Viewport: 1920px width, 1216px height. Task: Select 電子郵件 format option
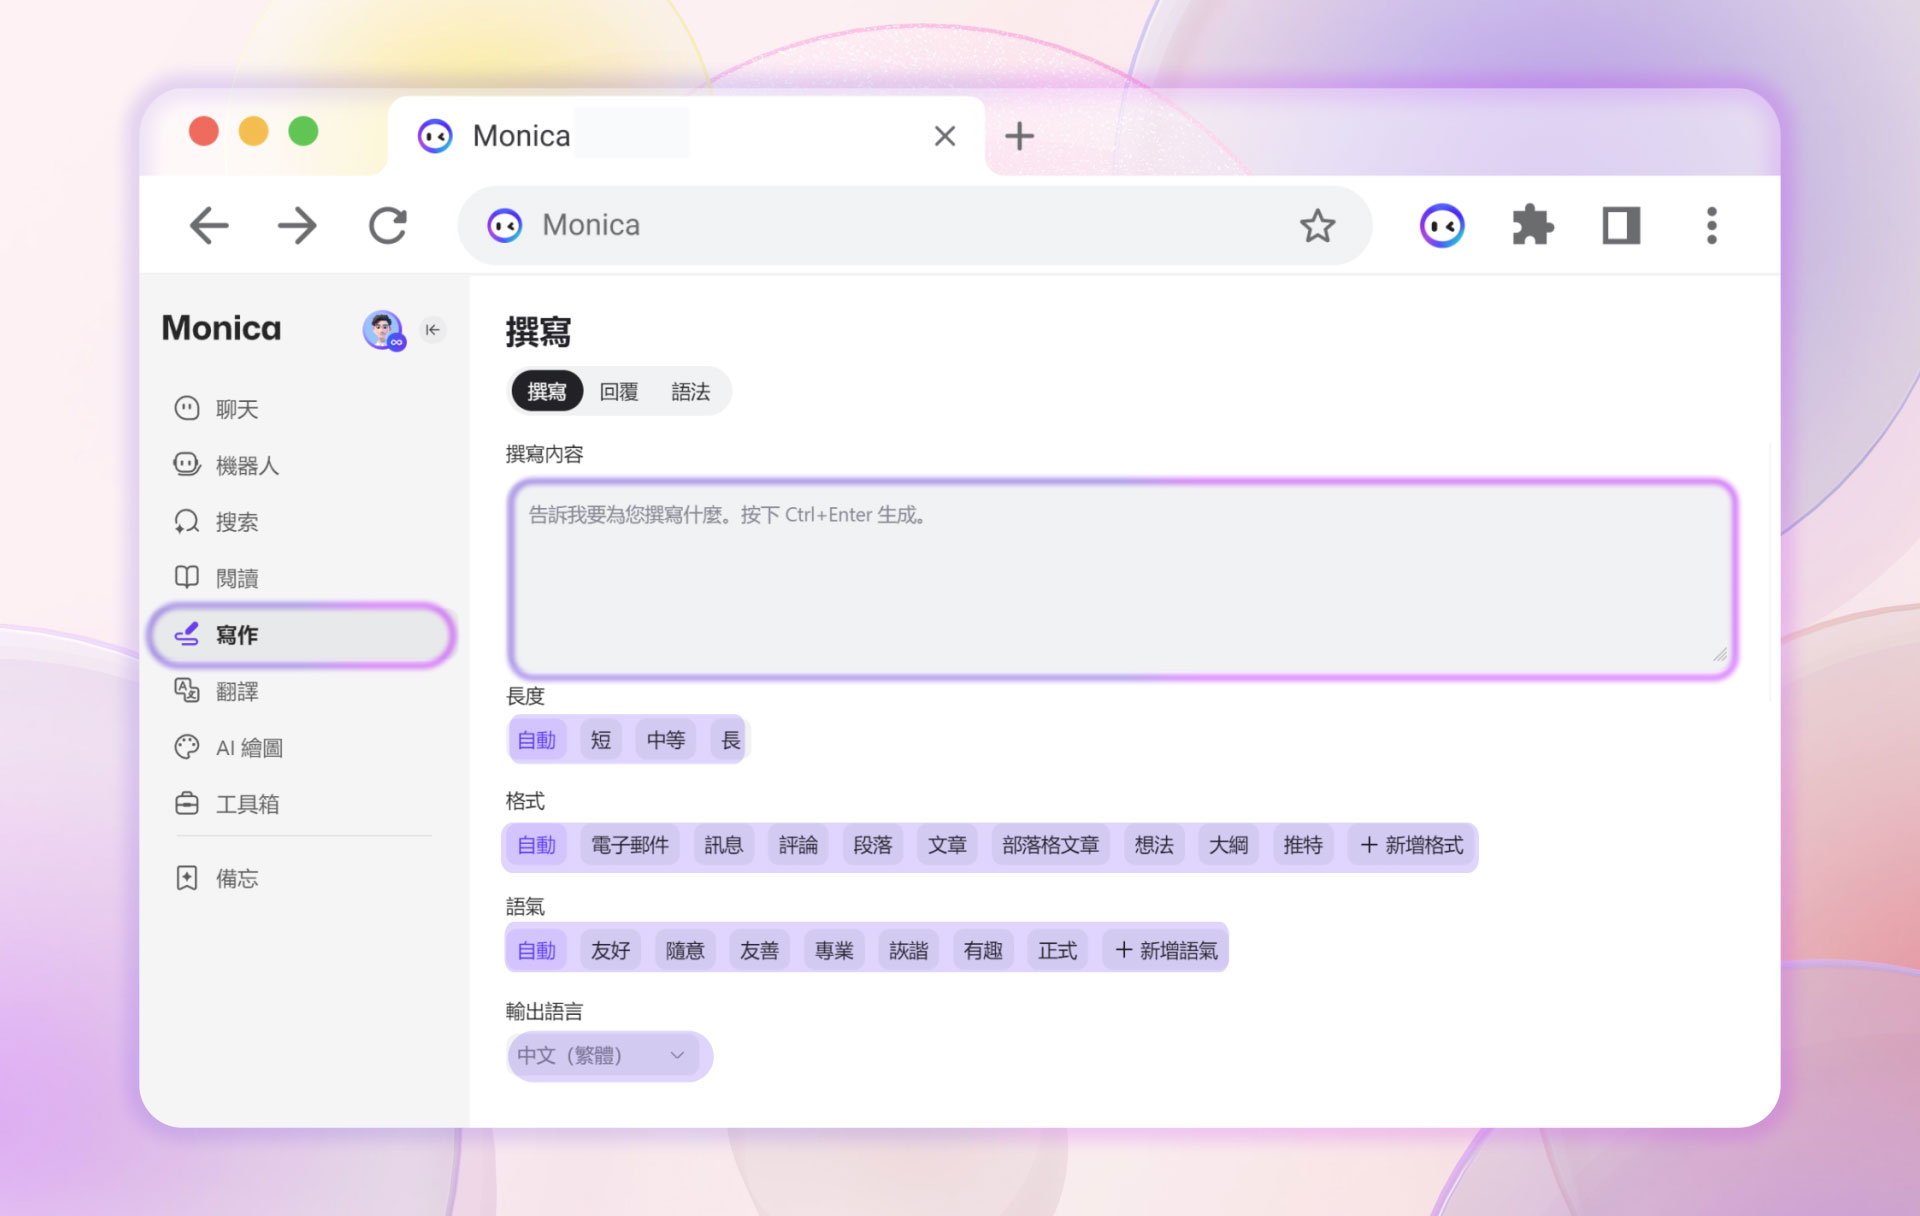(x=629, y=845)
